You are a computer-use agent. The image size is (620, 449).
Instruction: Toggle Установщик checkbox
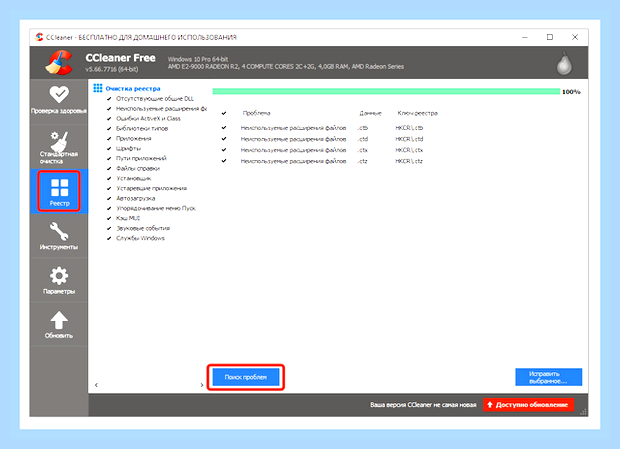(x=109, y=178)
